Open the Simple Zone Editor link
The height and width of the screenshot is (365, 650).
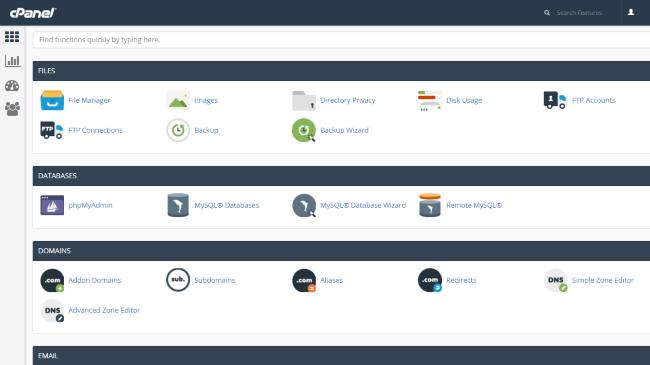click(x=603, y=280)
